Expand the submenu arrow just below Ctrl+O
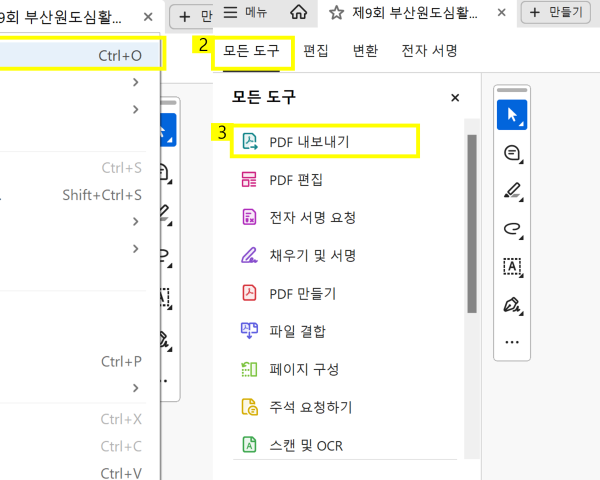Screen dimensions: 600x480 coord(135,82)
